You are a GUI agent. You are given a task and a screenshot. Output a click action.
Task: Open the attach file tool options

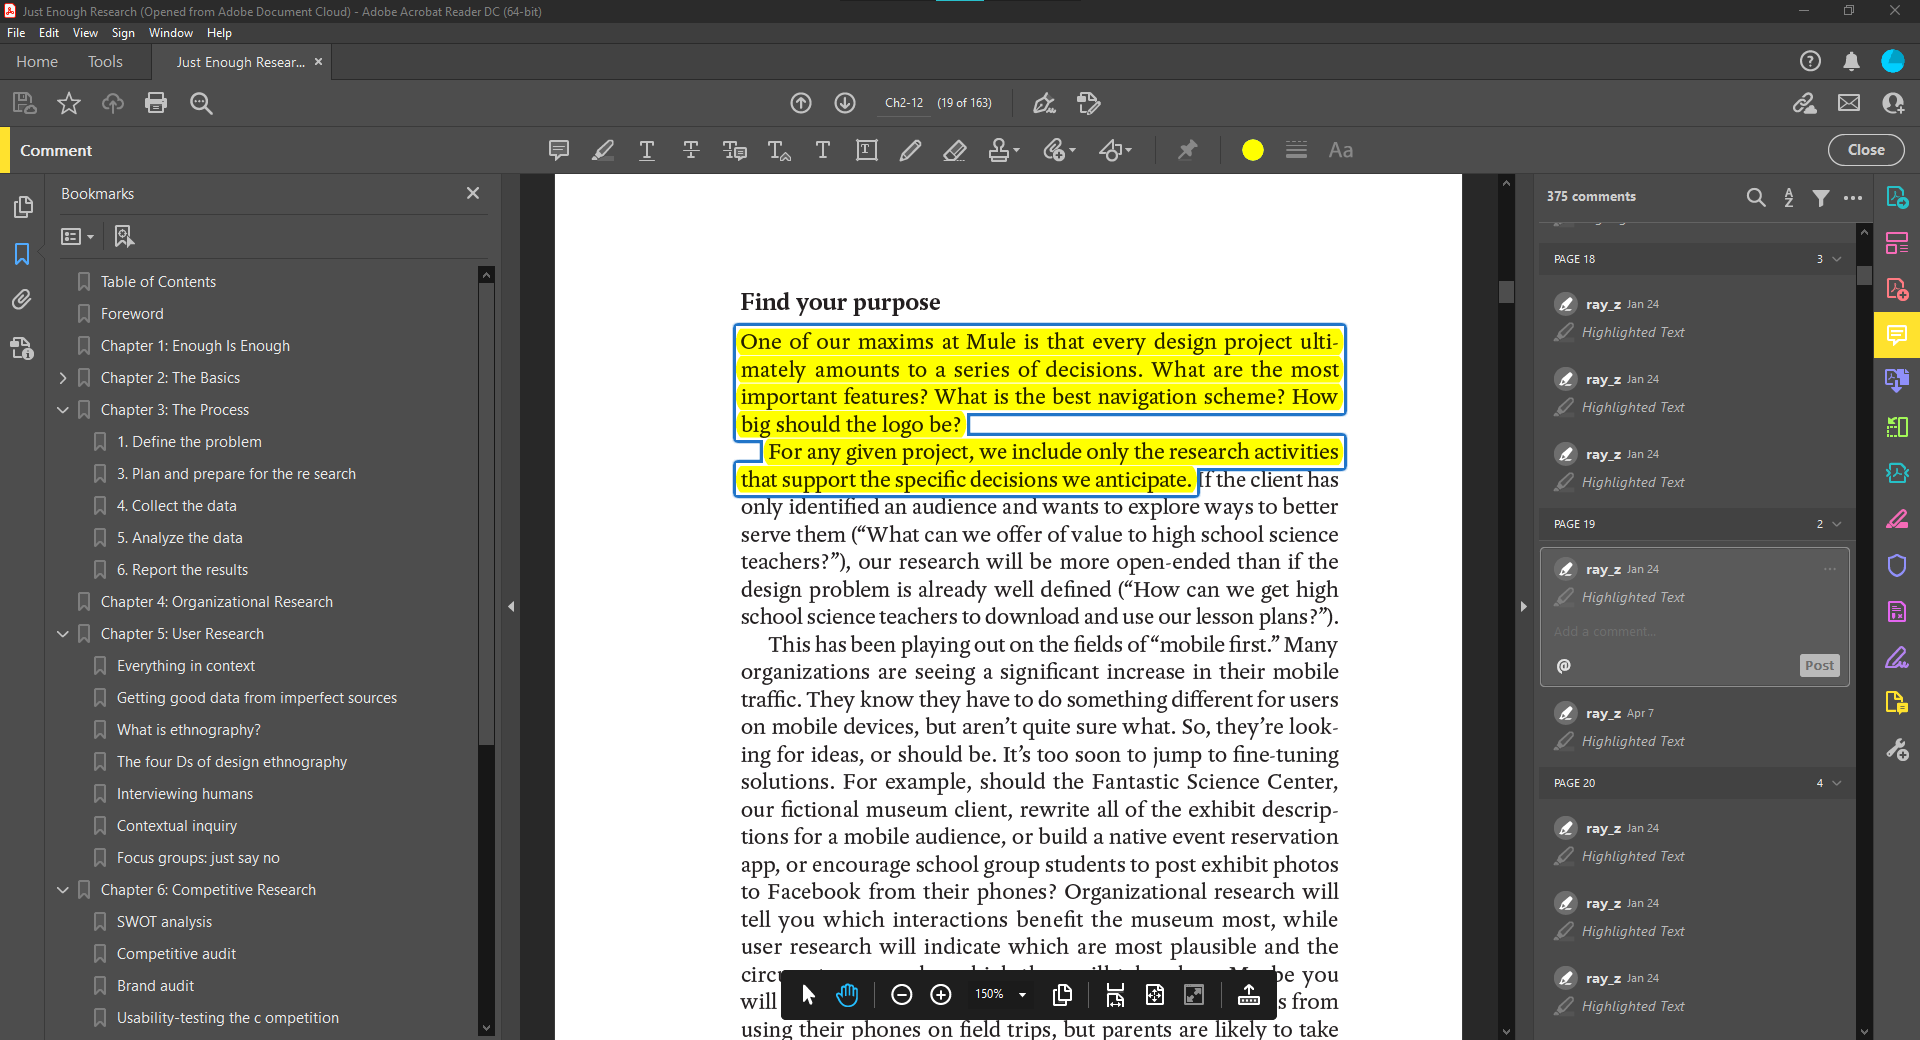[x=1059, y=150]
